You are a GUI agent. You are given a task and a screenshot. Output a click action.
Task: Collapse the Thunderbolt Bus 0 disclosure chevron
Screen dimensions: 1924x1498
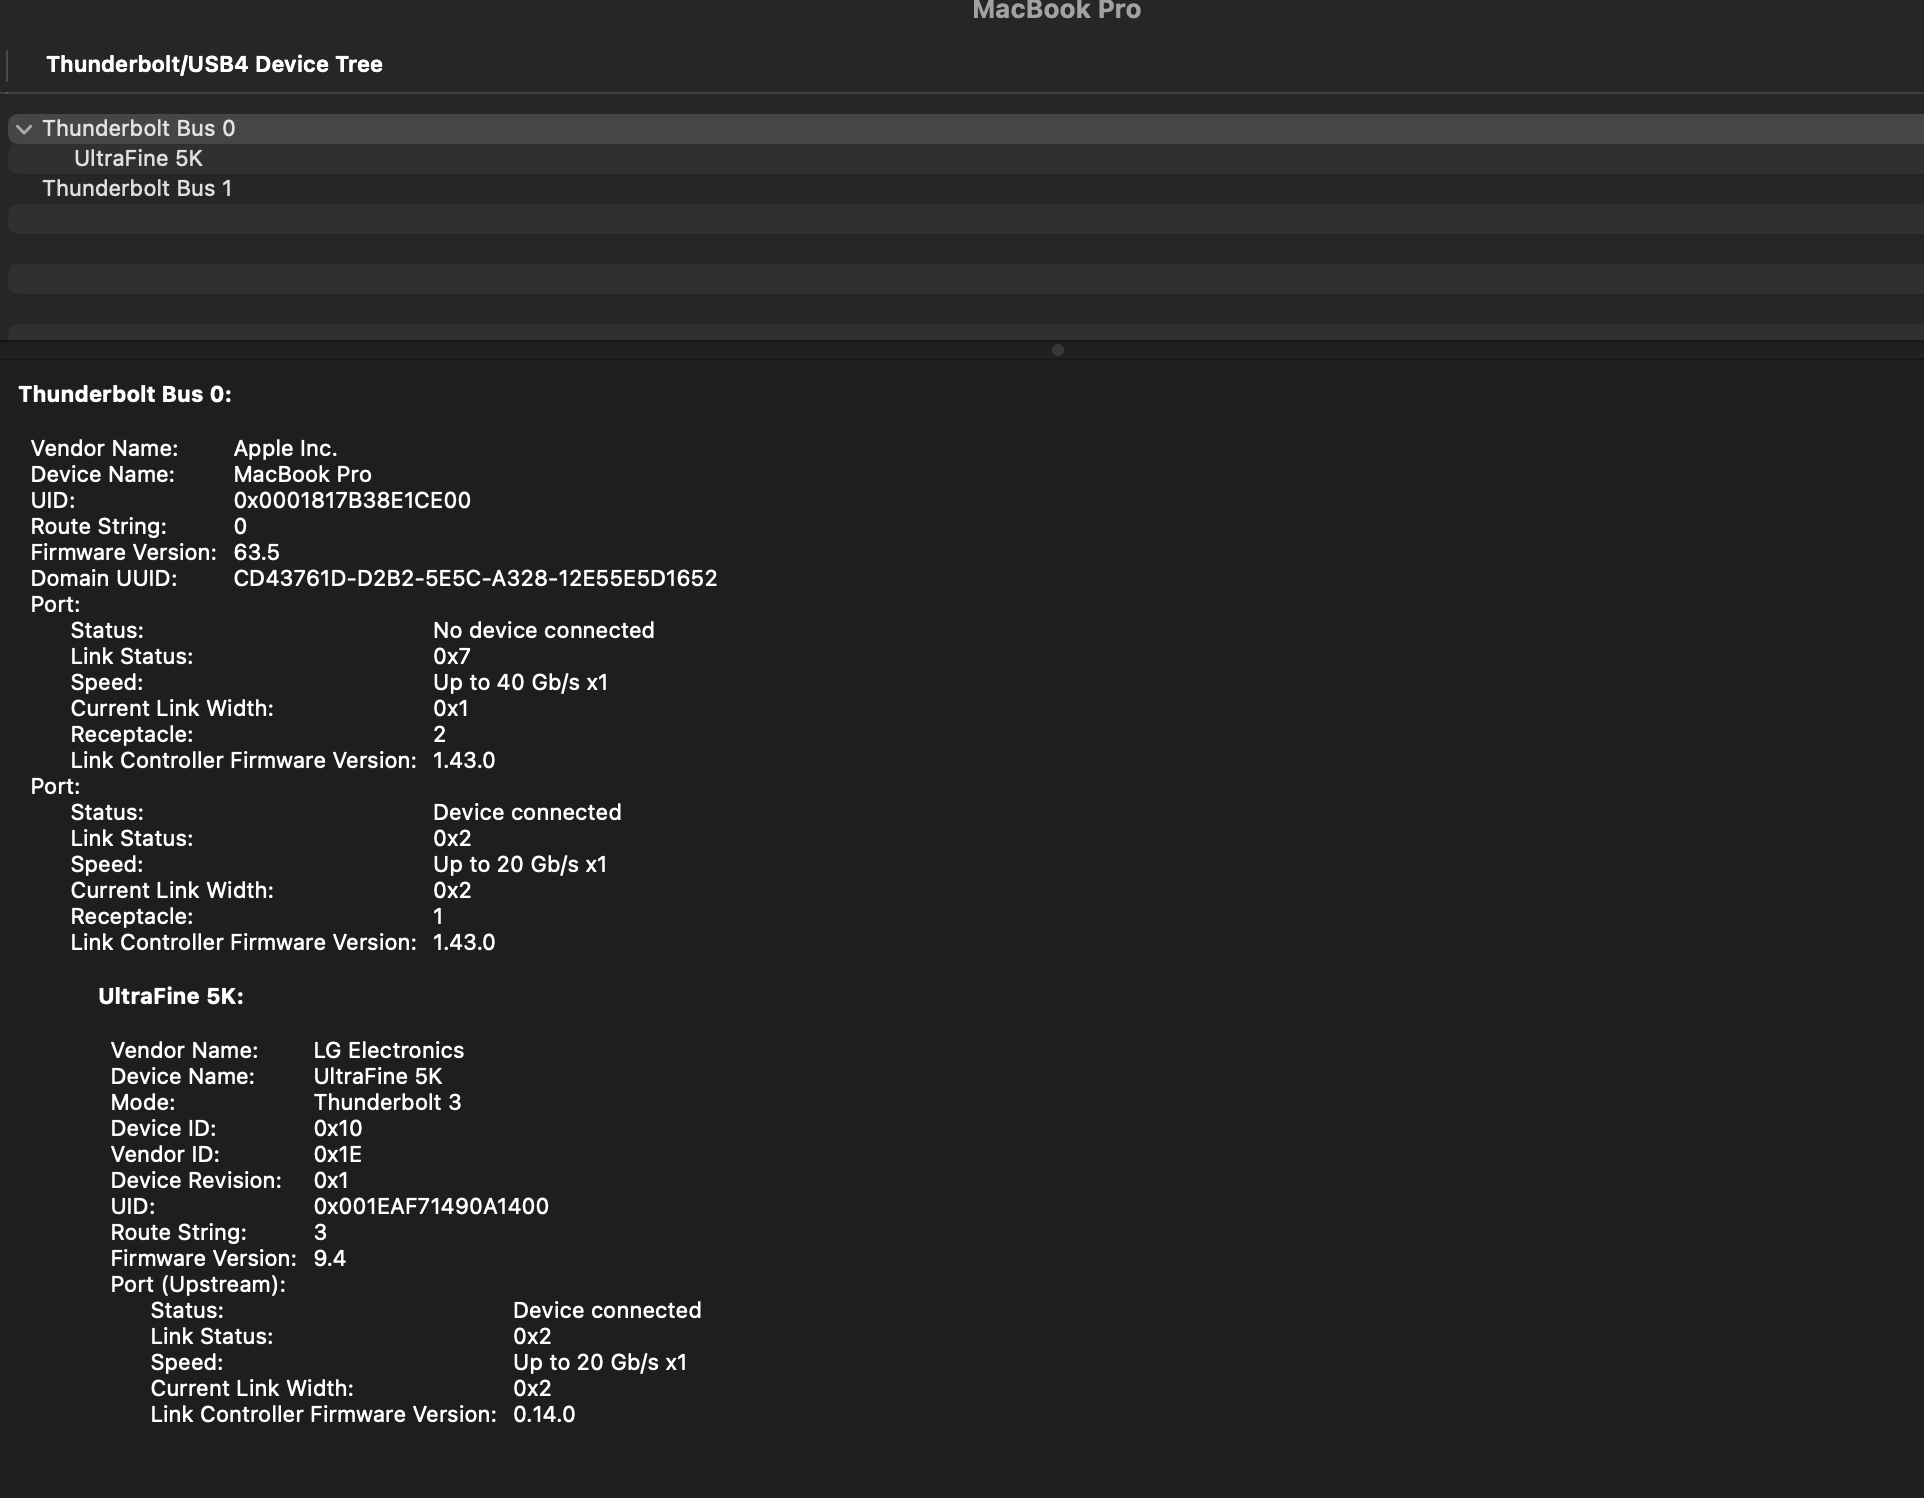[24, 129]
